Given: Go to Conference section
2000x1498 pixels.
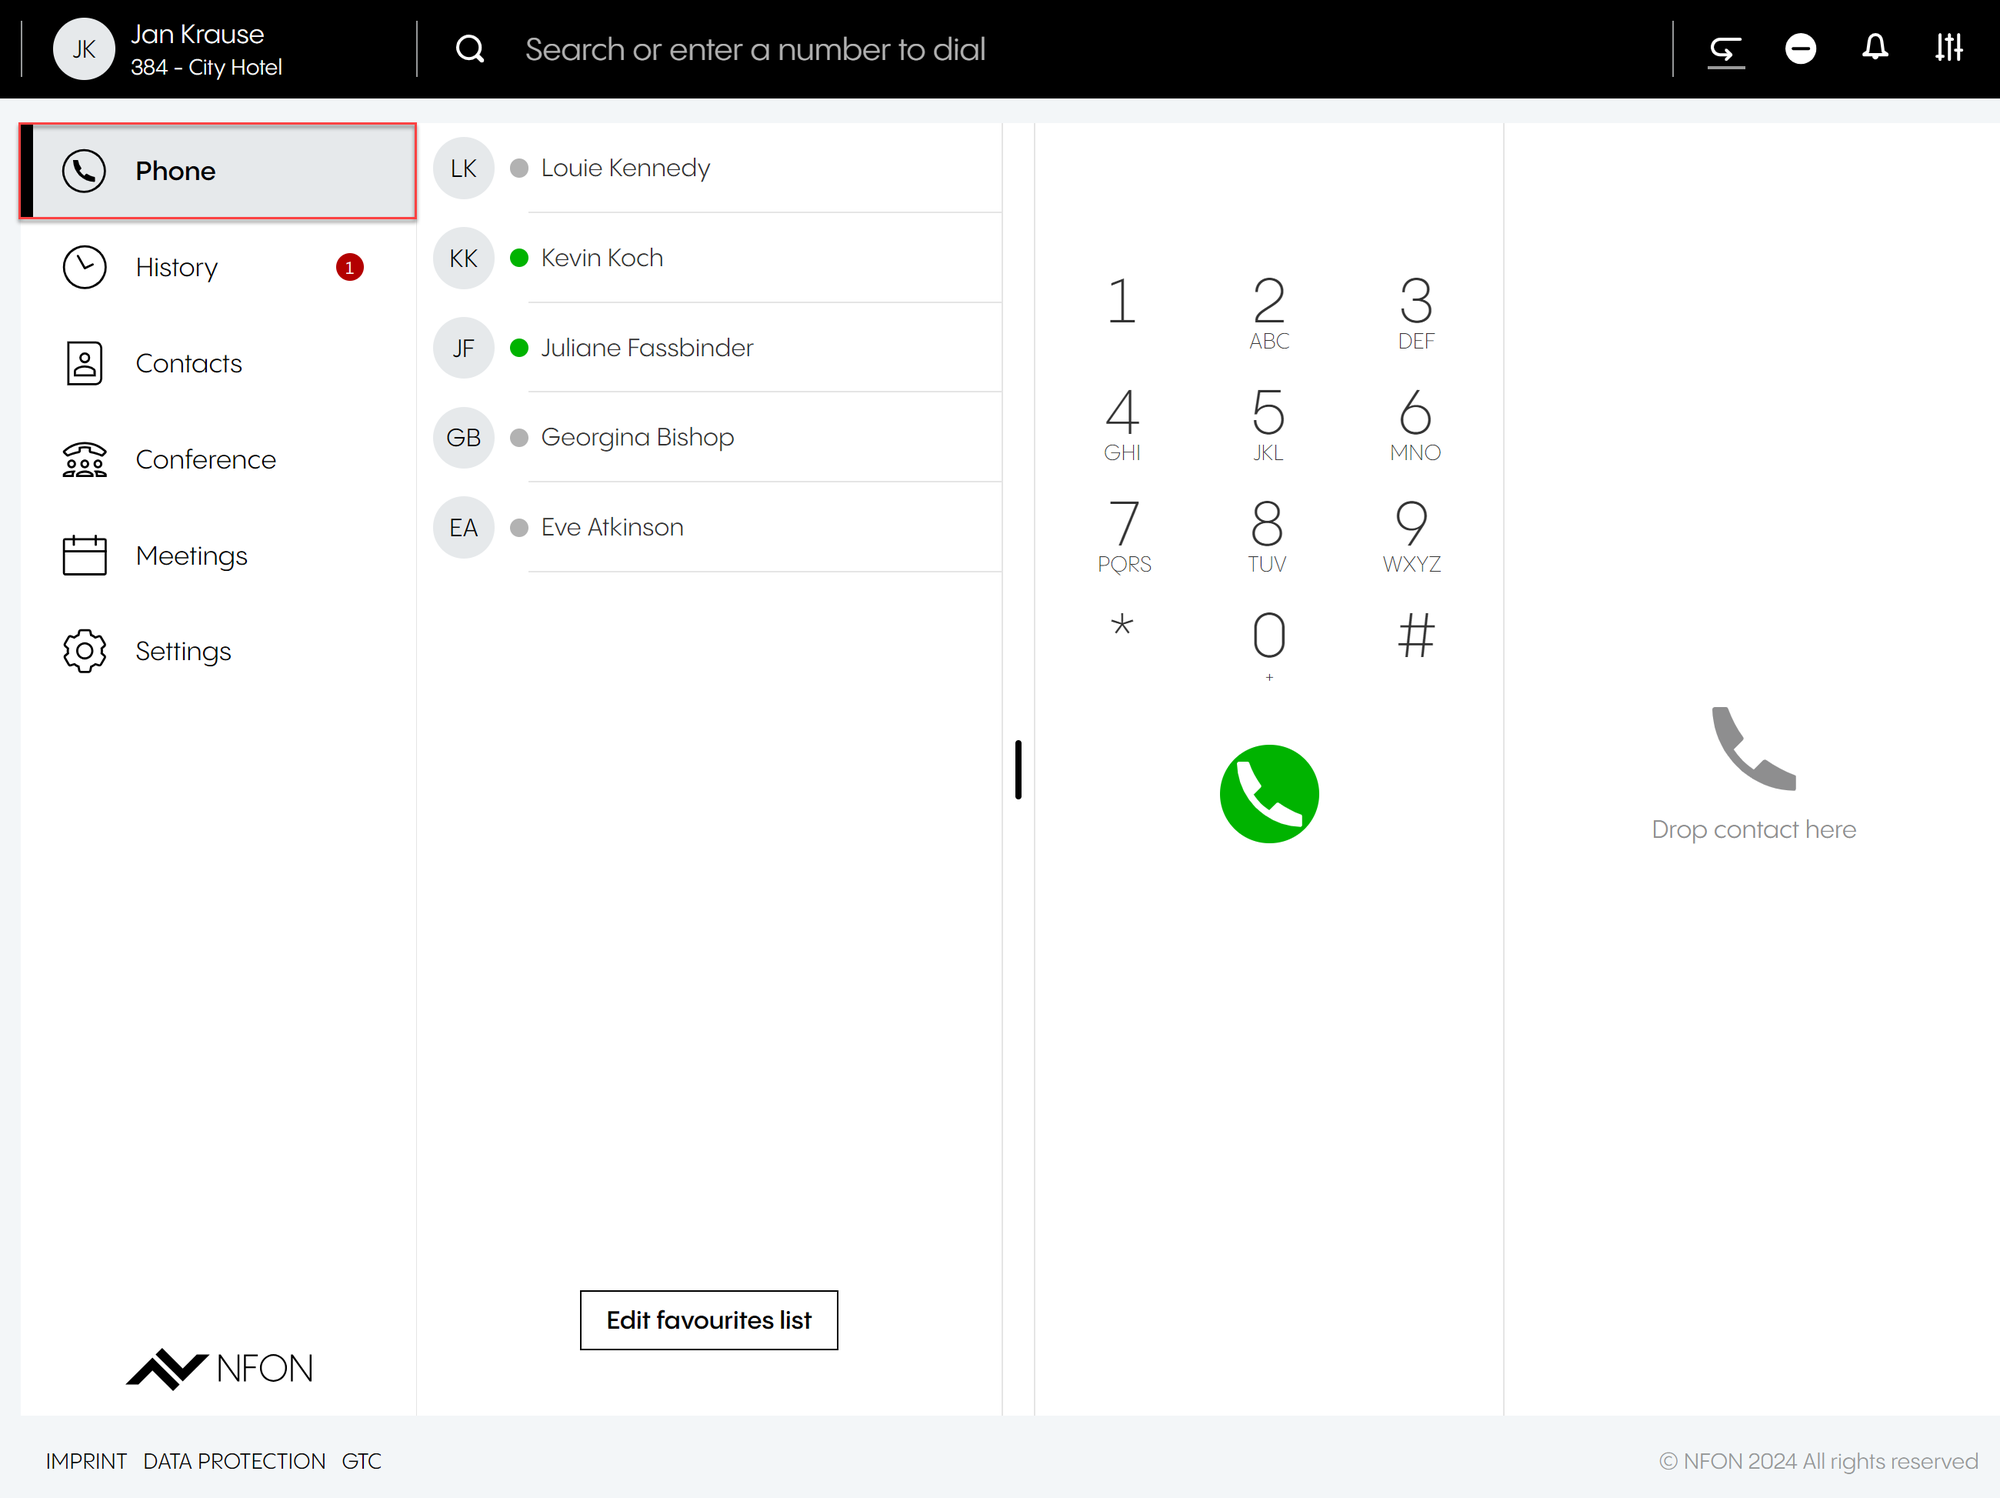Looking at the screenshot, I should (x=205, y=459).
